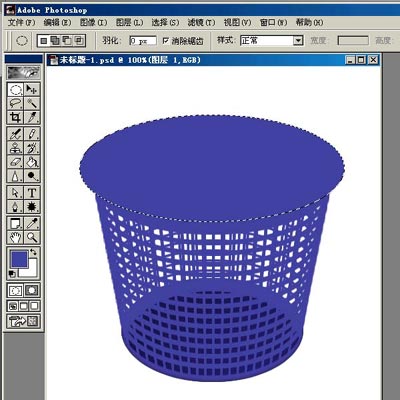400x400 pixels.
Task: Toggle the 消除锯齿 anti-alias checkbox
Action: (x=165, y=41)
